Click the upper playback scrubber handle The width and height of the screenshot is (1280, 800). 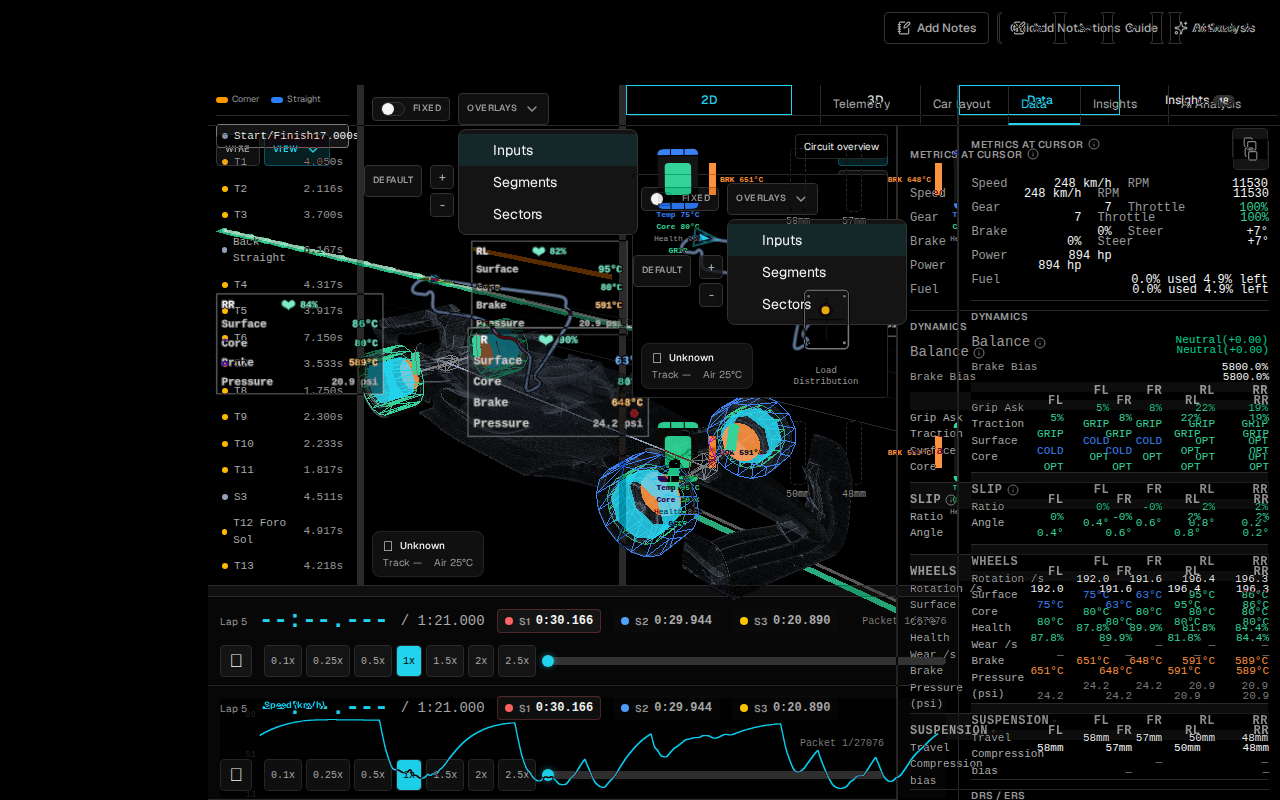coord(548,661)
